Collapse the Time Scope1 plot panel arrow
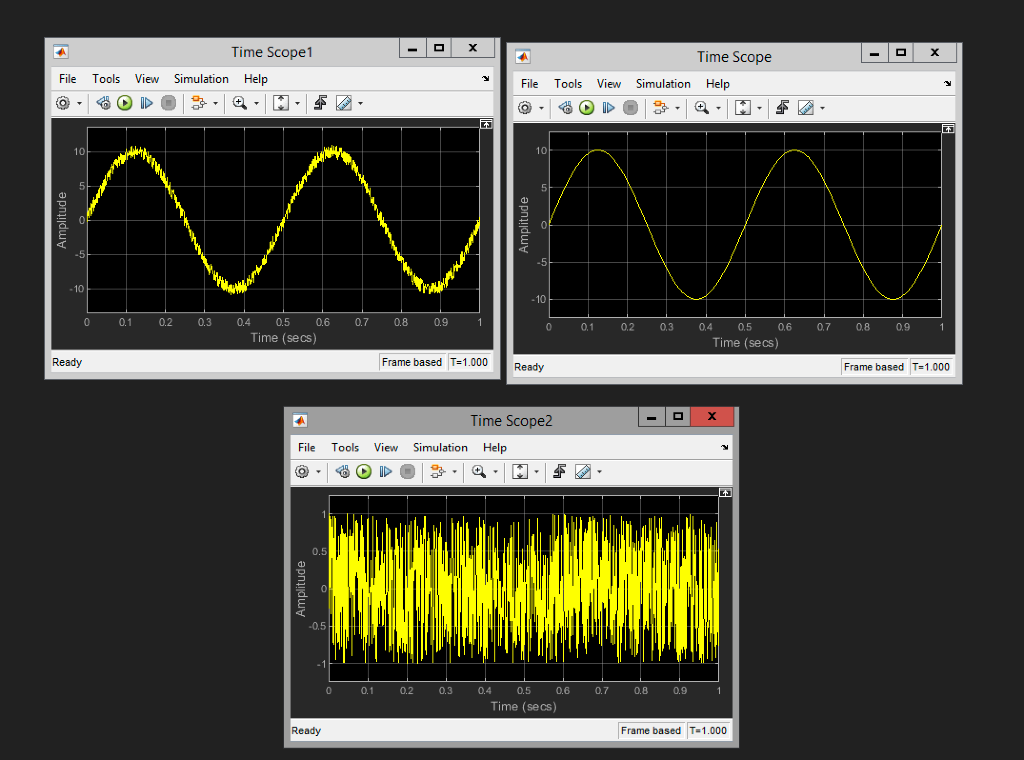 [486, 123]
